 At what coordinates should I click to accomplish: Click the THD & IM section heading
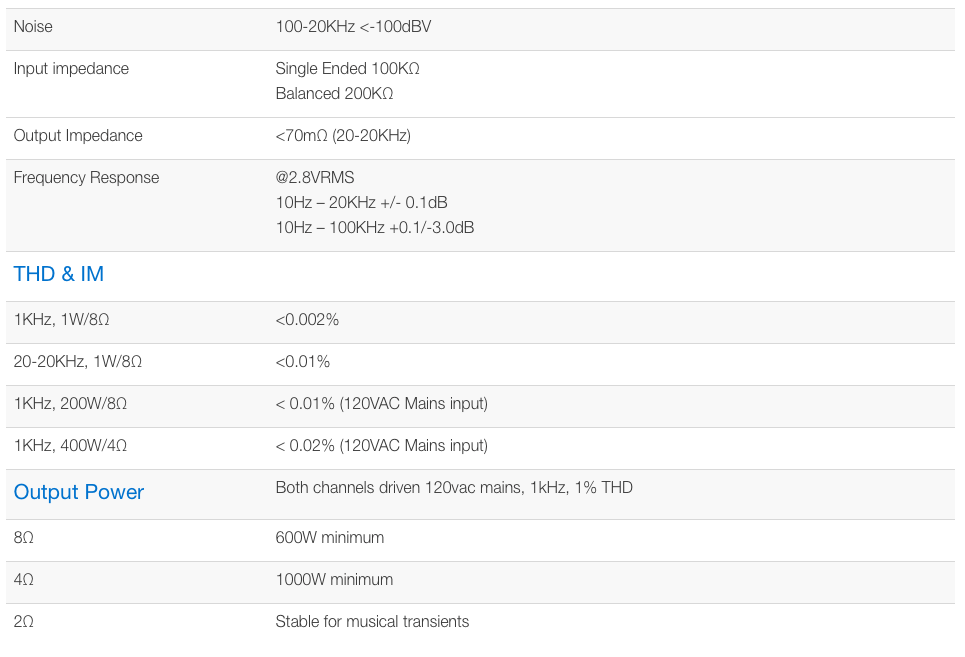(59, 274)
